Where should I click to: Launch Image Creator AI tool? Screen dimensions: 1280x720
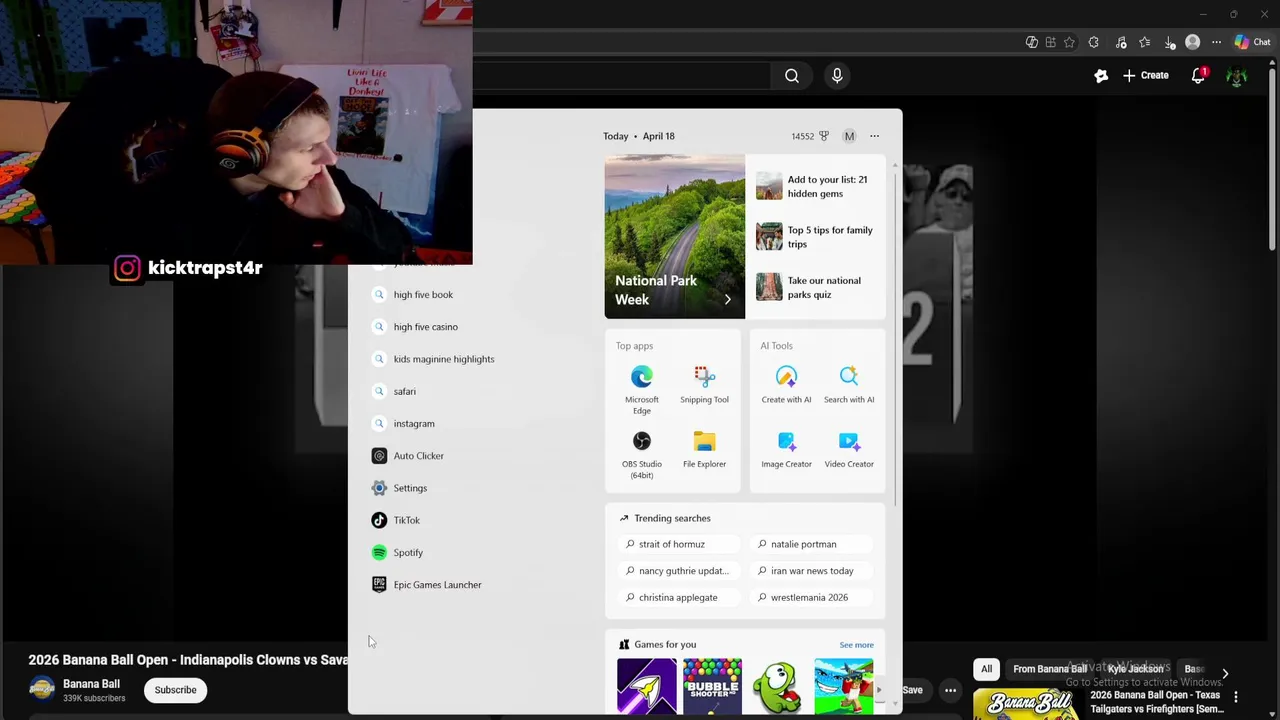(x=786, y=449)
